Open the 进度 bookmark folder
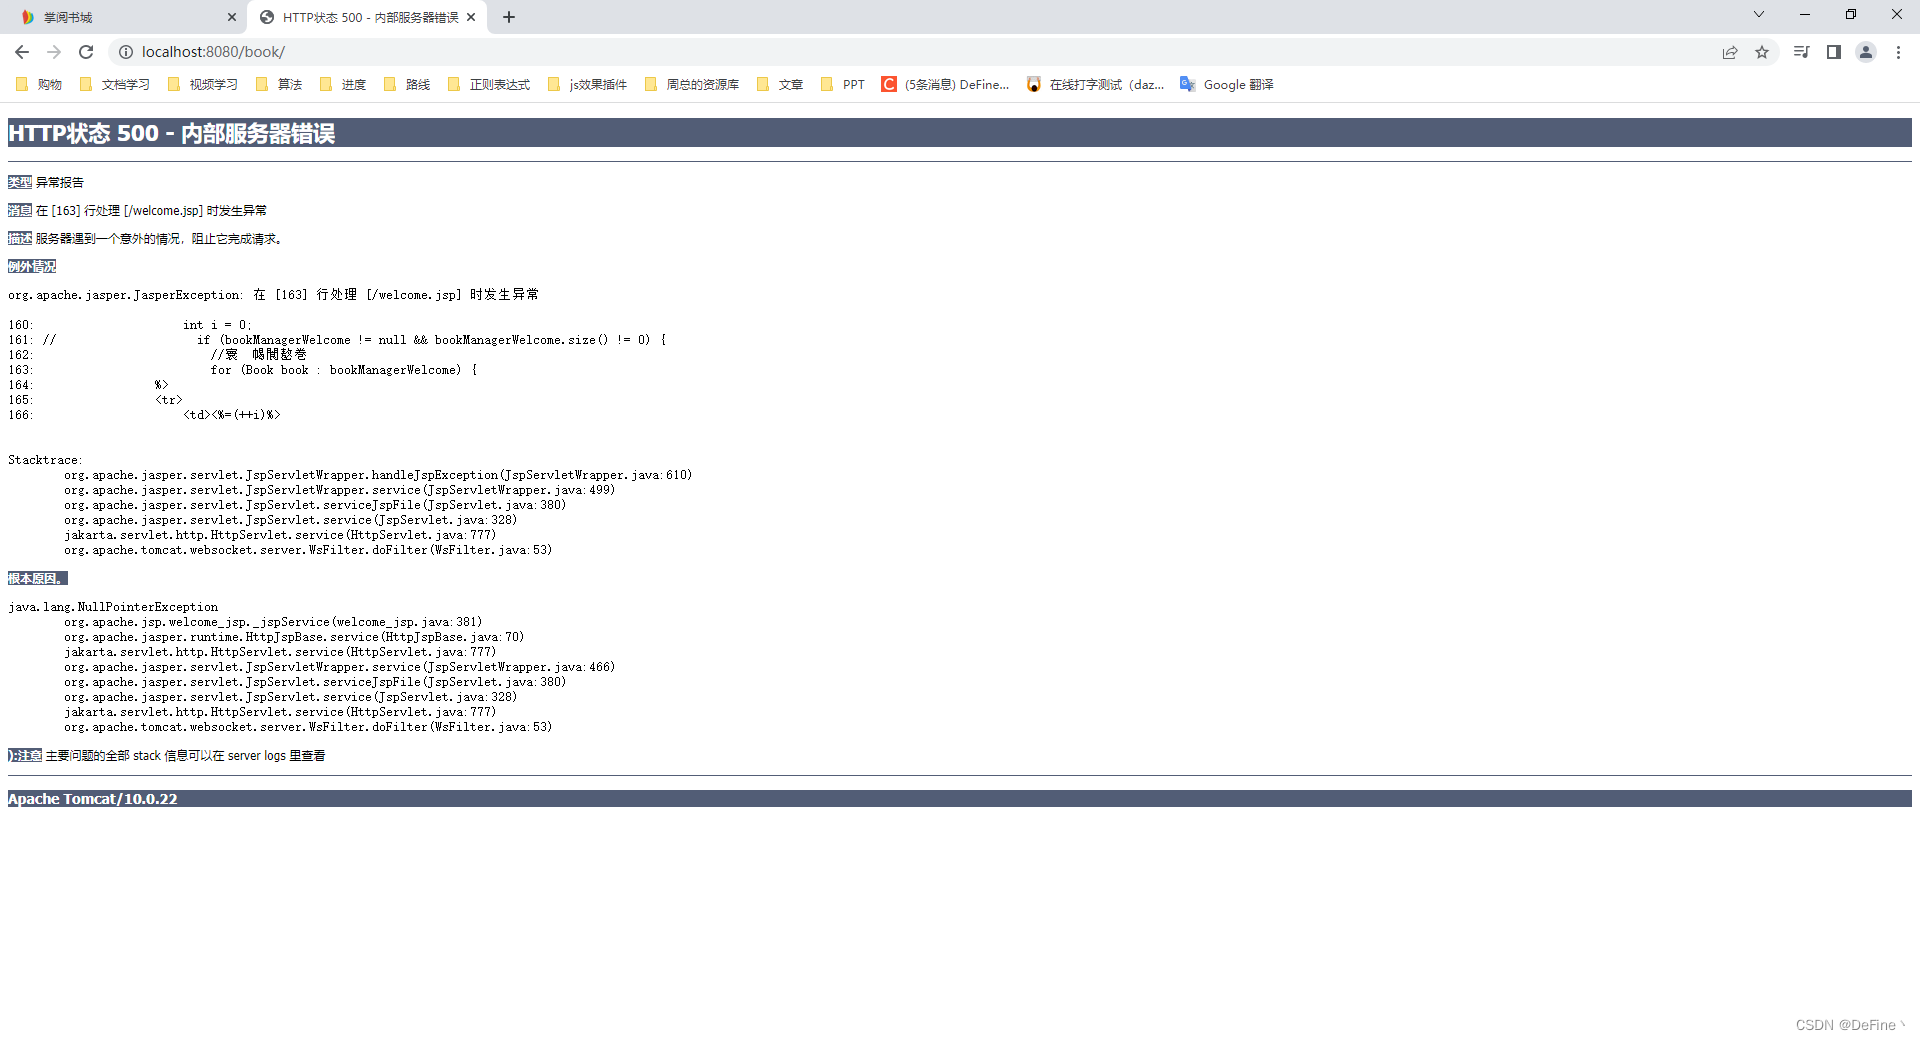The image size is (1920, 1040). (x=343, y=84)
